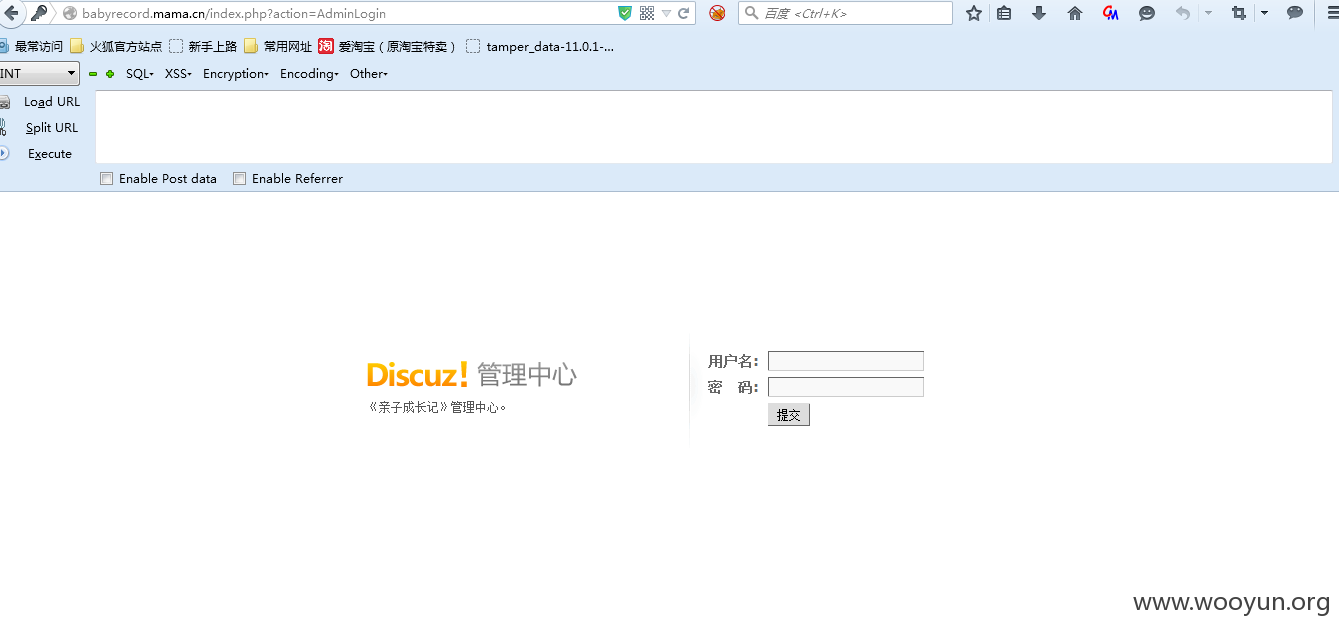
Task: Click the HackBar URL text area
Action: point(714,127)
